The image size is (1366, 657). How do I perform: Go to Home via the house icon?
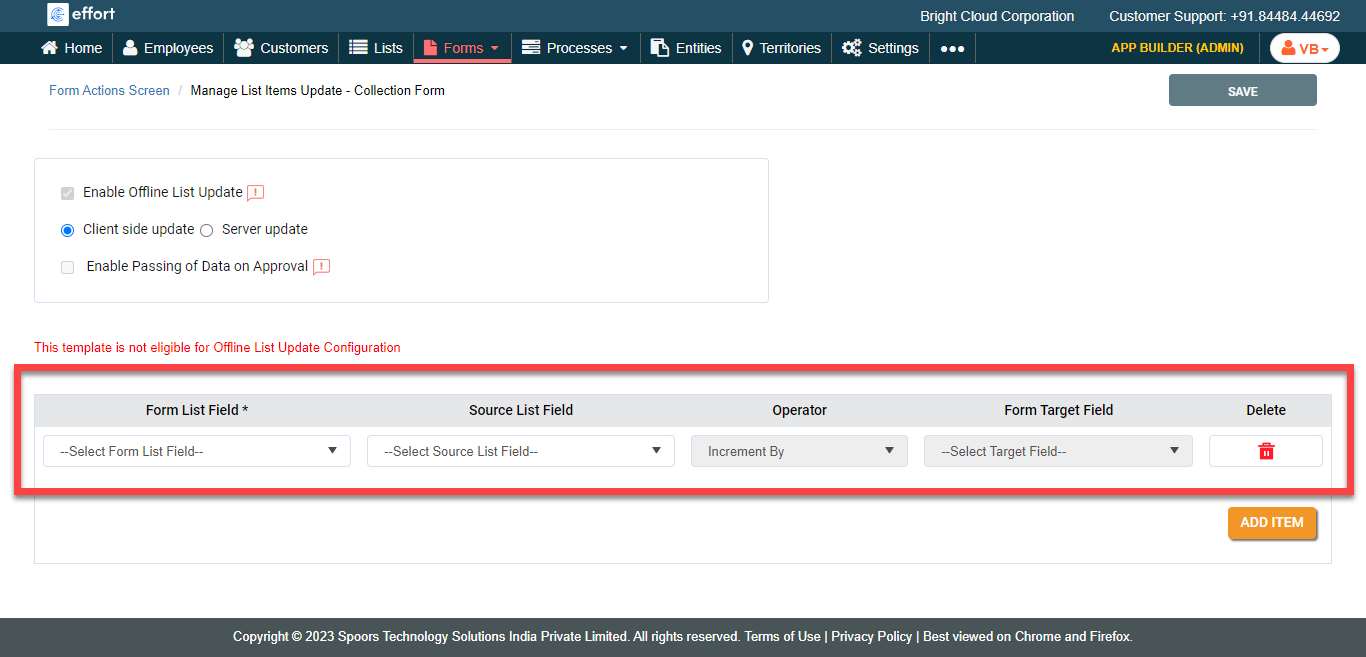(x=49, y=48)
